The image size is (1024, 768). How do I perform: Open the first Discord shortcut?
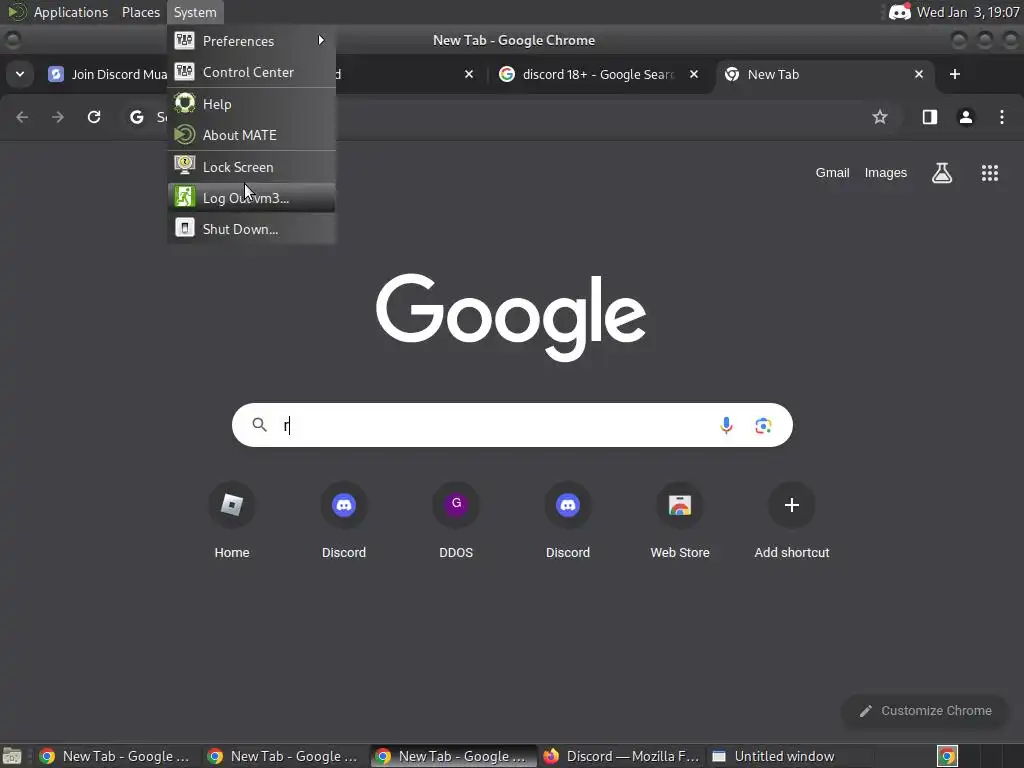point(344,521)
